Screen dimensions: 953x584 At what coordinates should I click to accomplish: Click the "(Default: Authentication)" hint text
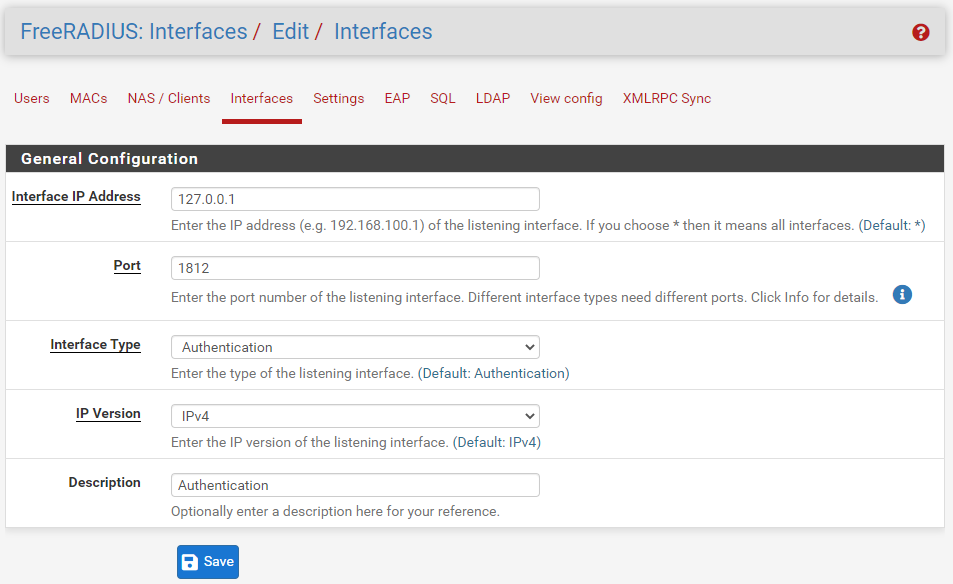coord(494,373)
